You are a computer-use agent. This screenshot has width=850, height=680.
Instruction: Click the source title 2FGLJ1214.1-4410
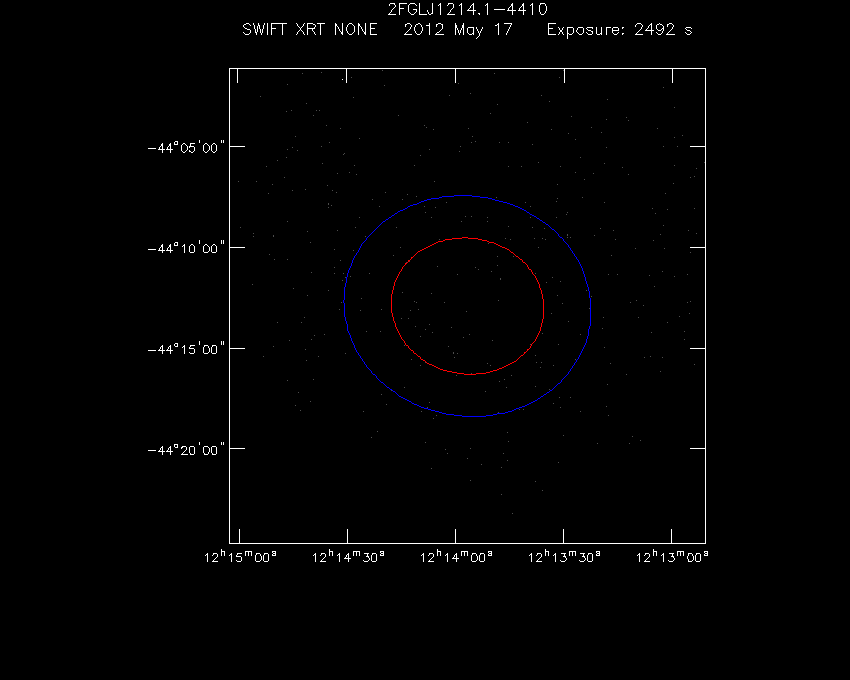(467, 9)
